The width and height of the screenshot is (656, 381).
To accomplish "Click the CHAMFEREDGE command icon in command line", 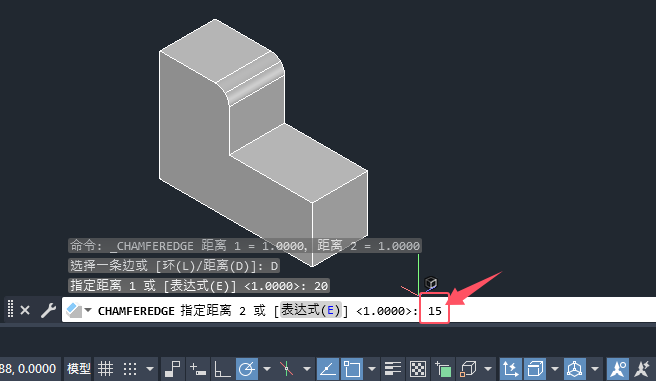I will click(x=74, y=310).
